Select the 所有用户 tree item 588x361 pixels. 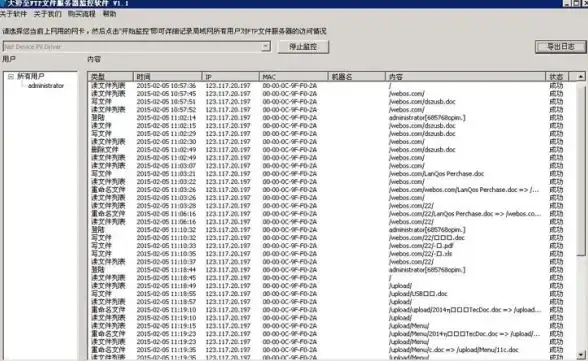[30, 76]
